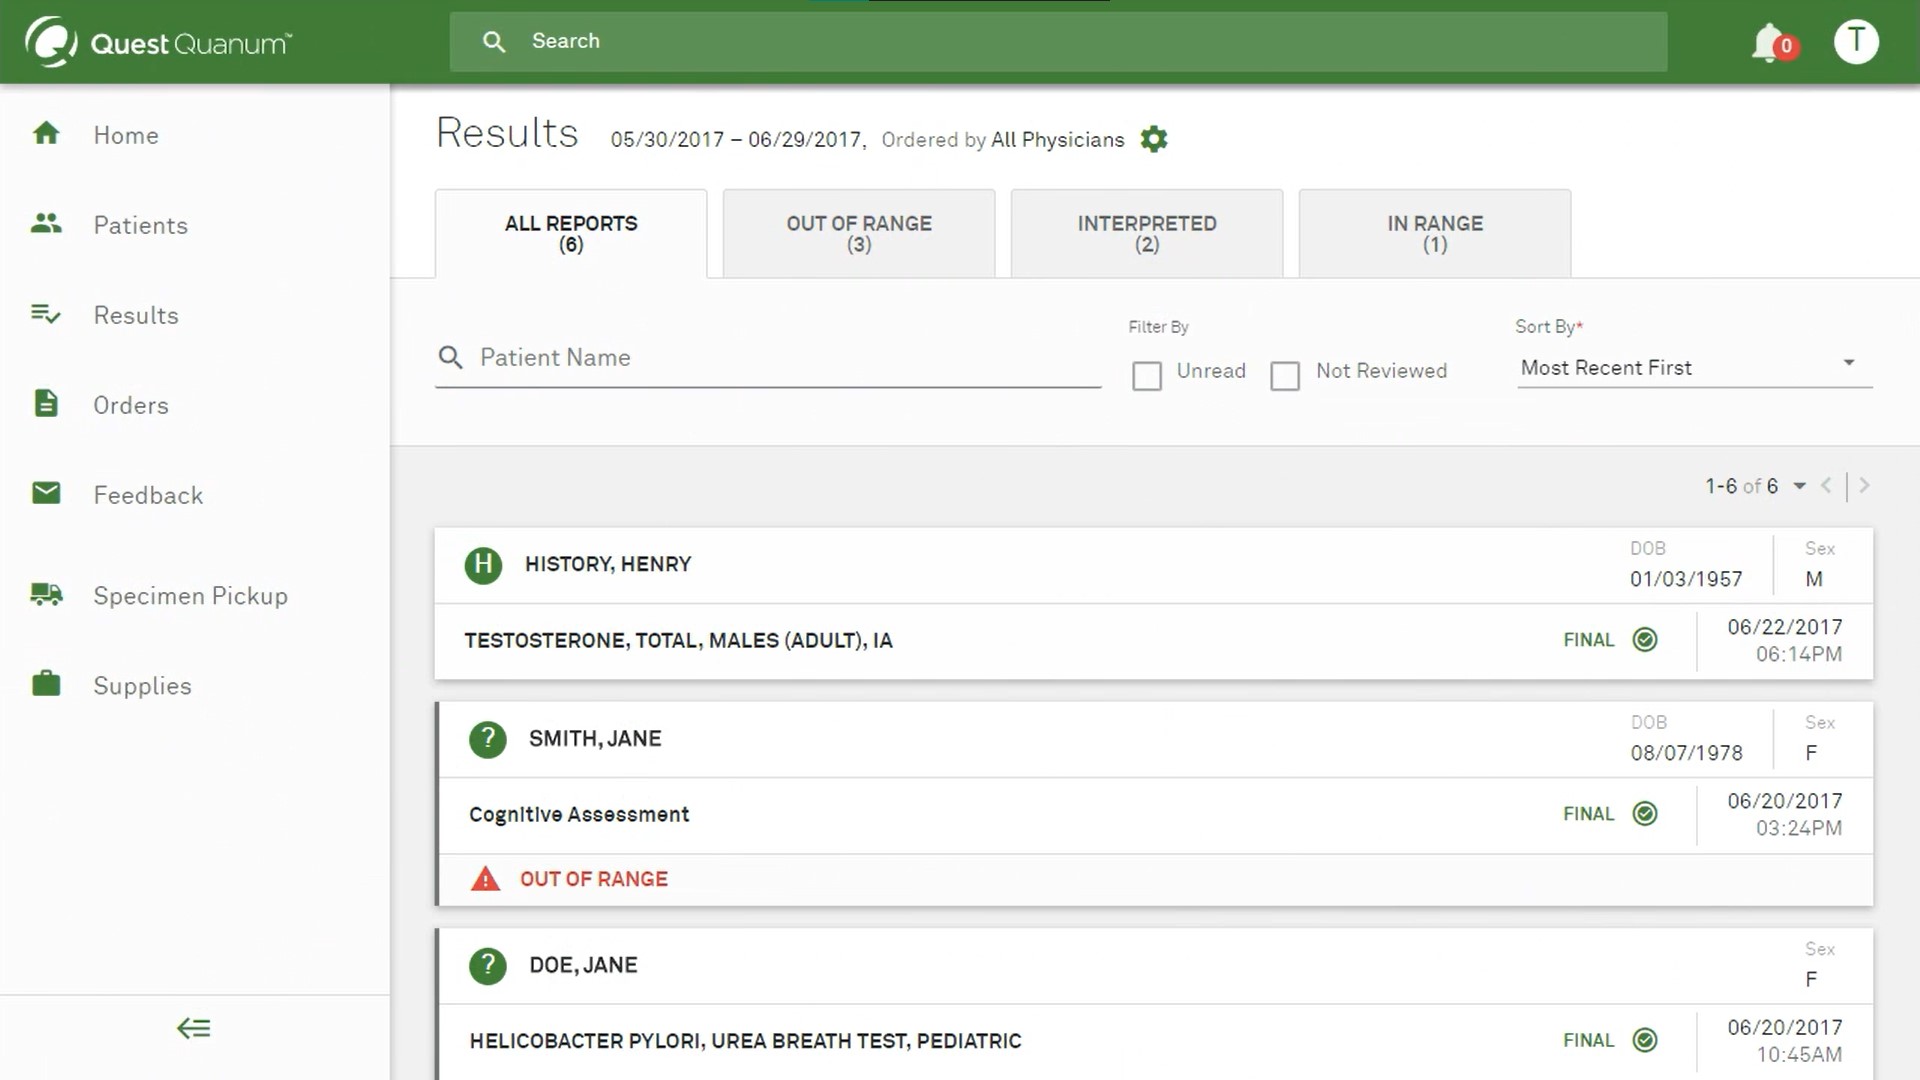Image resolution: width=1920 pixels, height=1080 pixels.
Task: Click Jane Doe's question mark avatar
Action: click(x=488, y=965)
